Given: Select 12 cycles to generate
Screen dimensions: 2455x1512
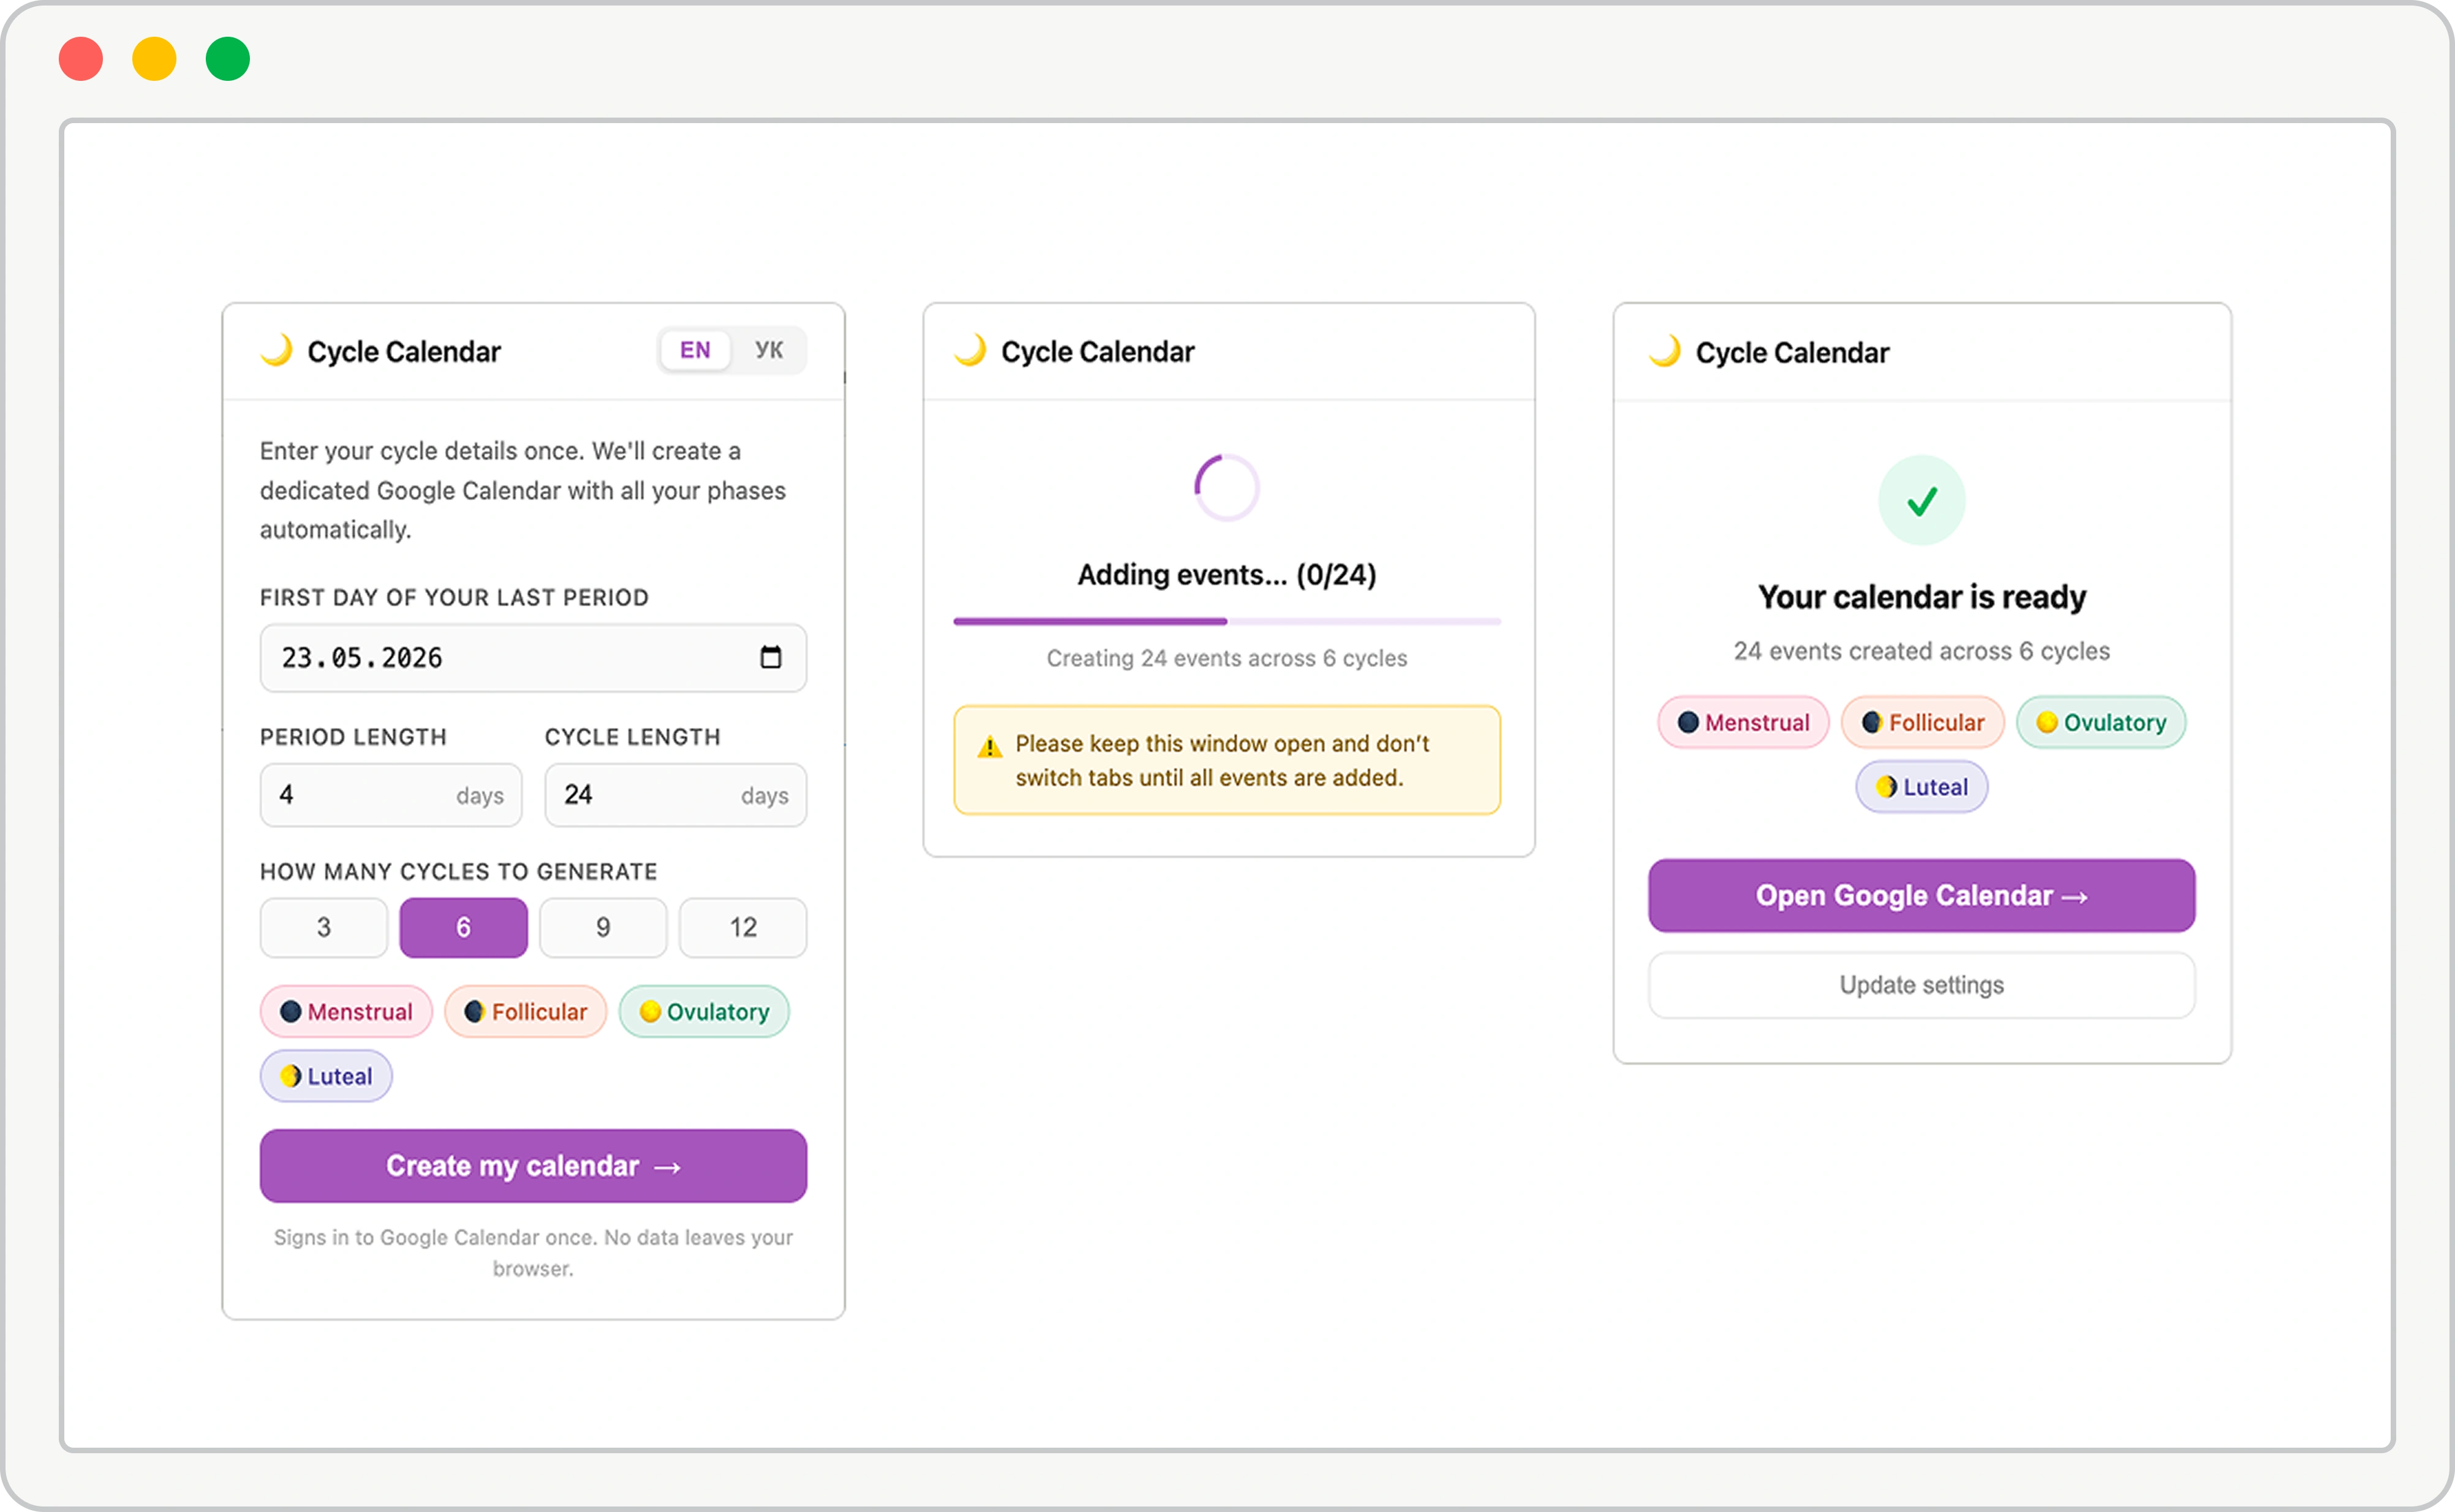Looking at the screenshot, I should coord(743,927).
